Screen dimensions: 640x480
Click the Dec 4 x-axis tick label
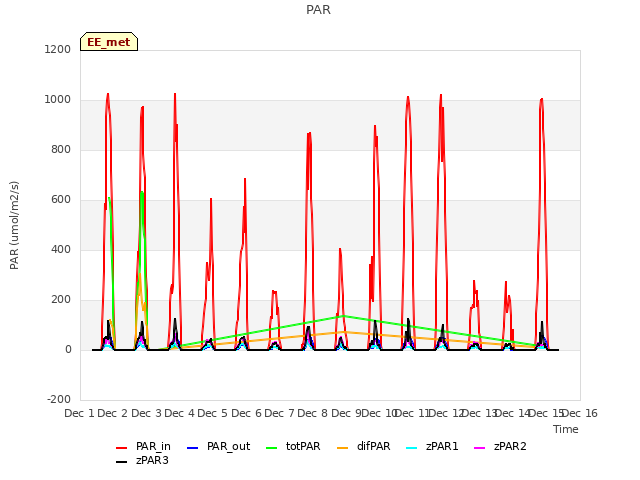180,413
